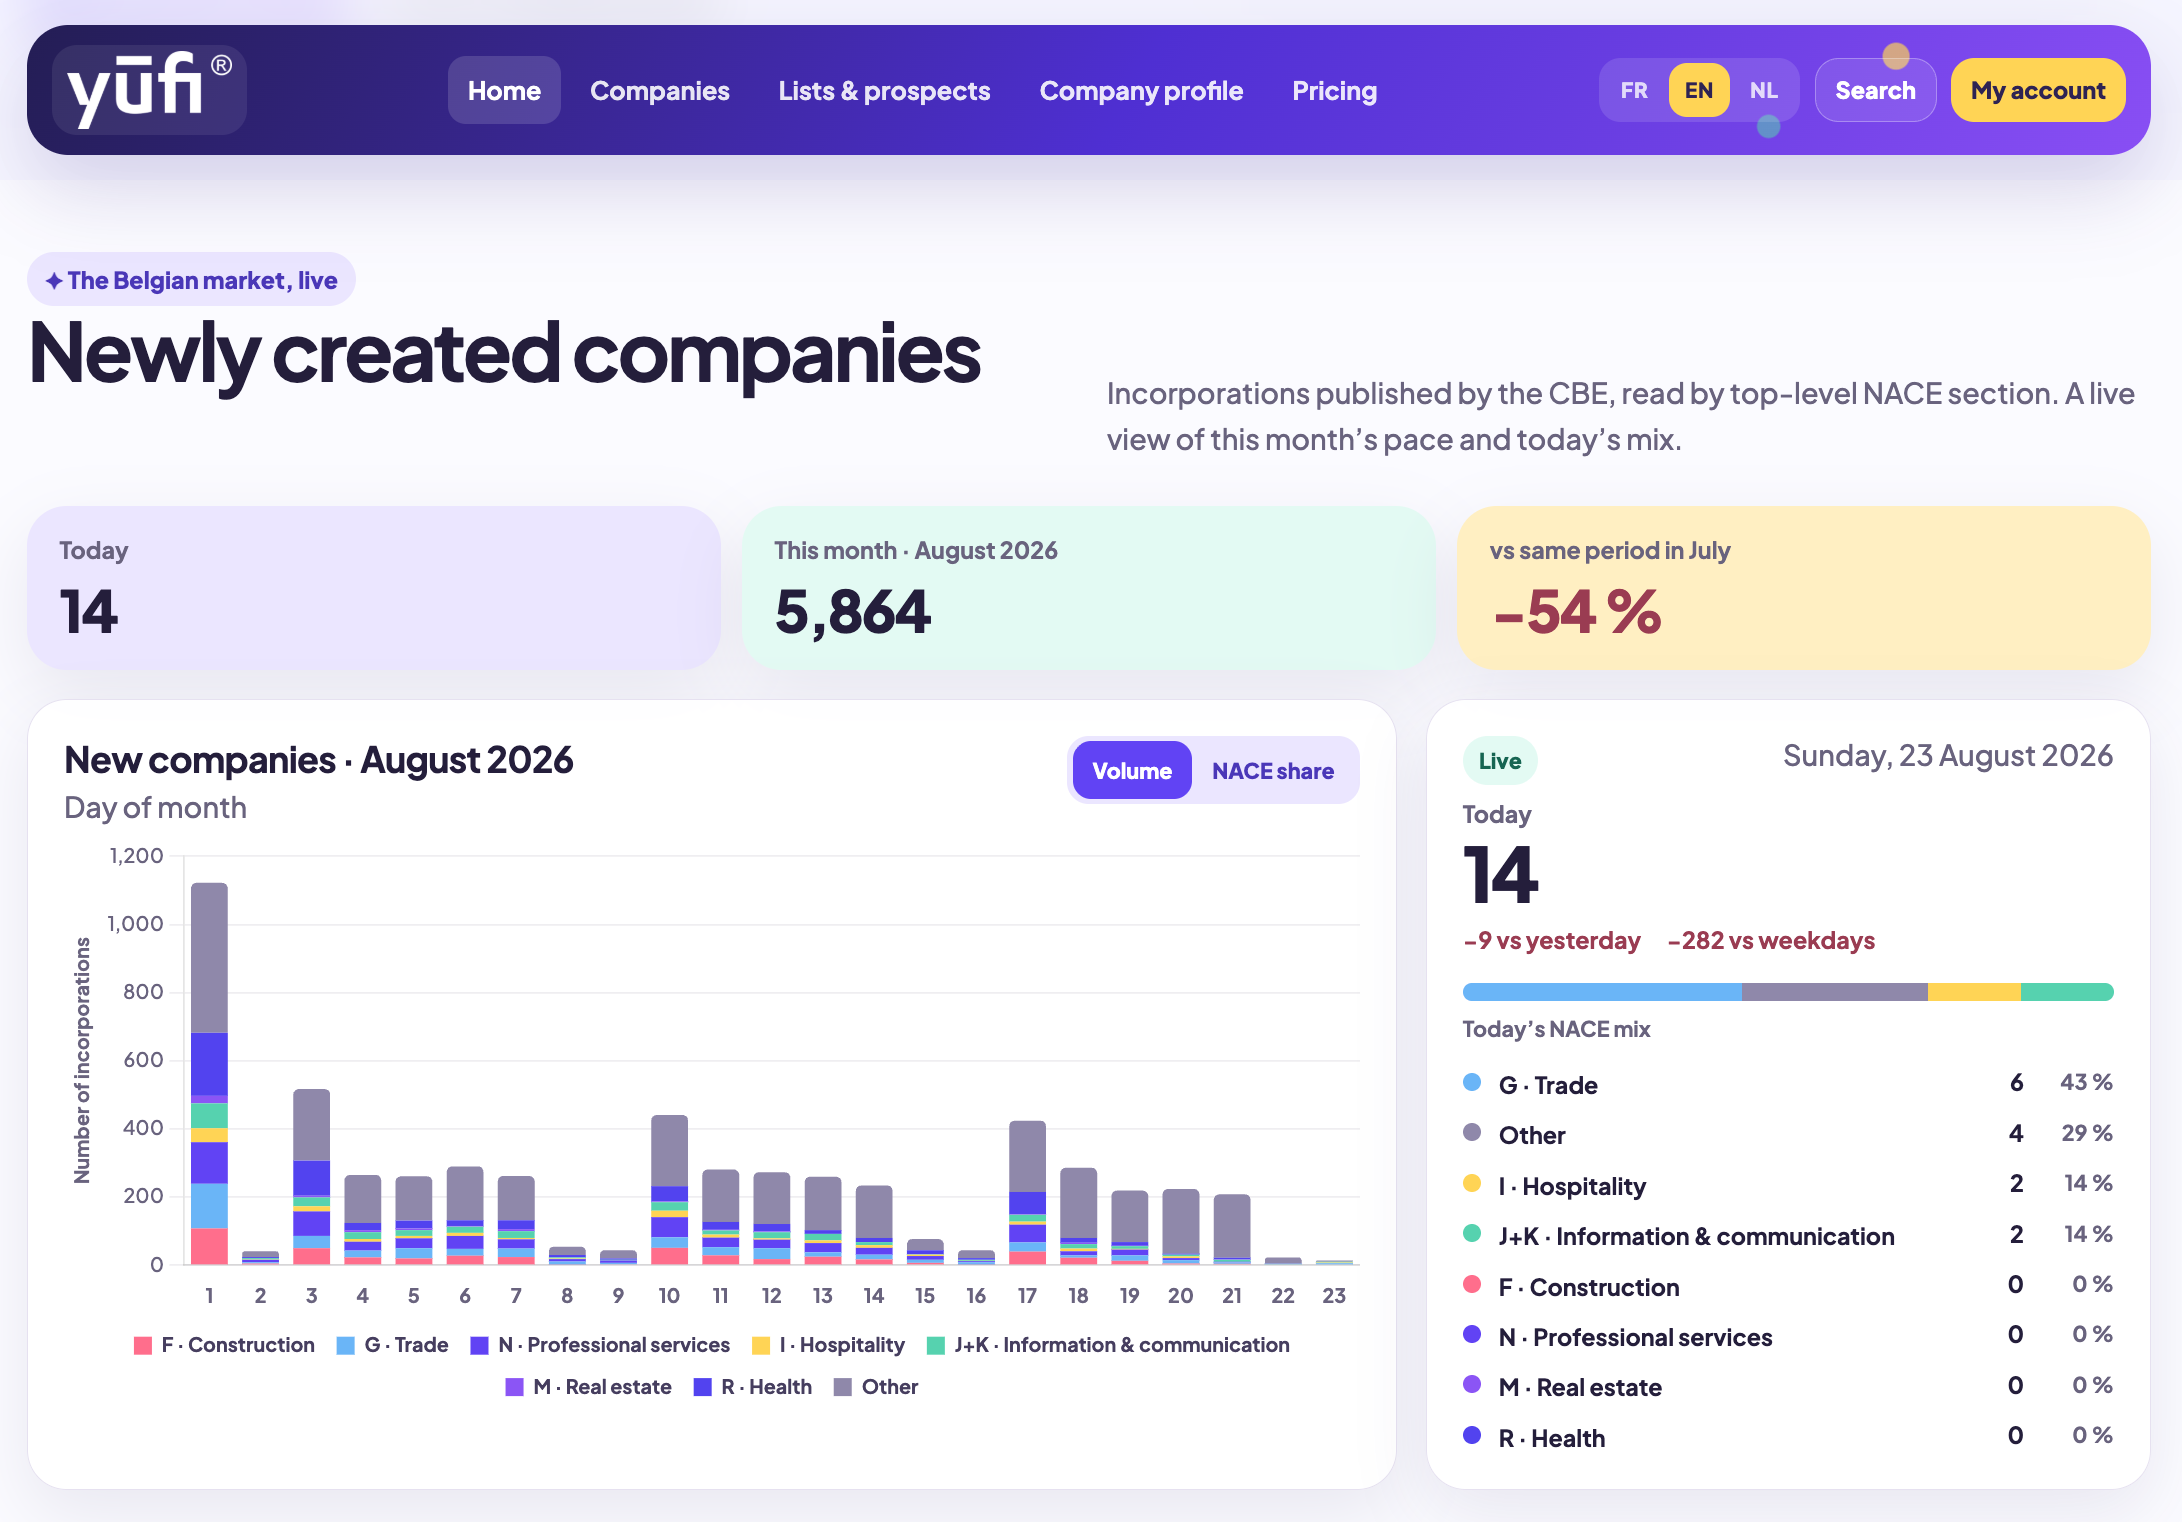Image resolution: width=2182 pixels, height=1522 pixels.
Task: Open Company profile menu item
Action: click(x=1141, y=90)
